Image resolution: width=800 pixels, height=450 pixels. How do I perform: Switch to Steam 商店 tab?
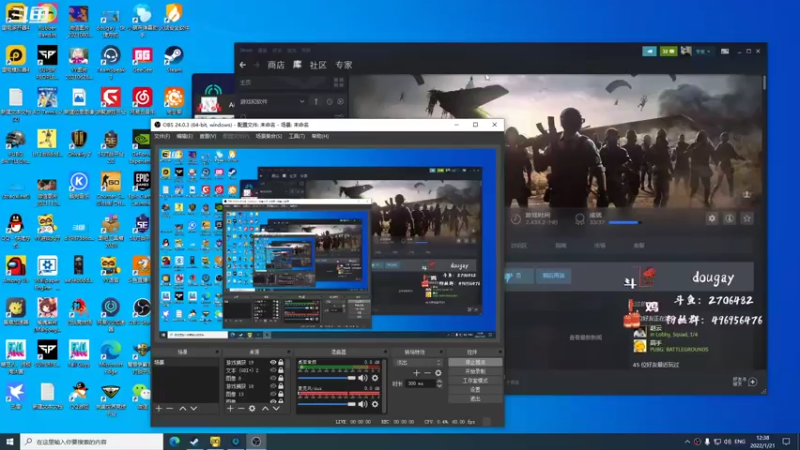click(276, 65)
